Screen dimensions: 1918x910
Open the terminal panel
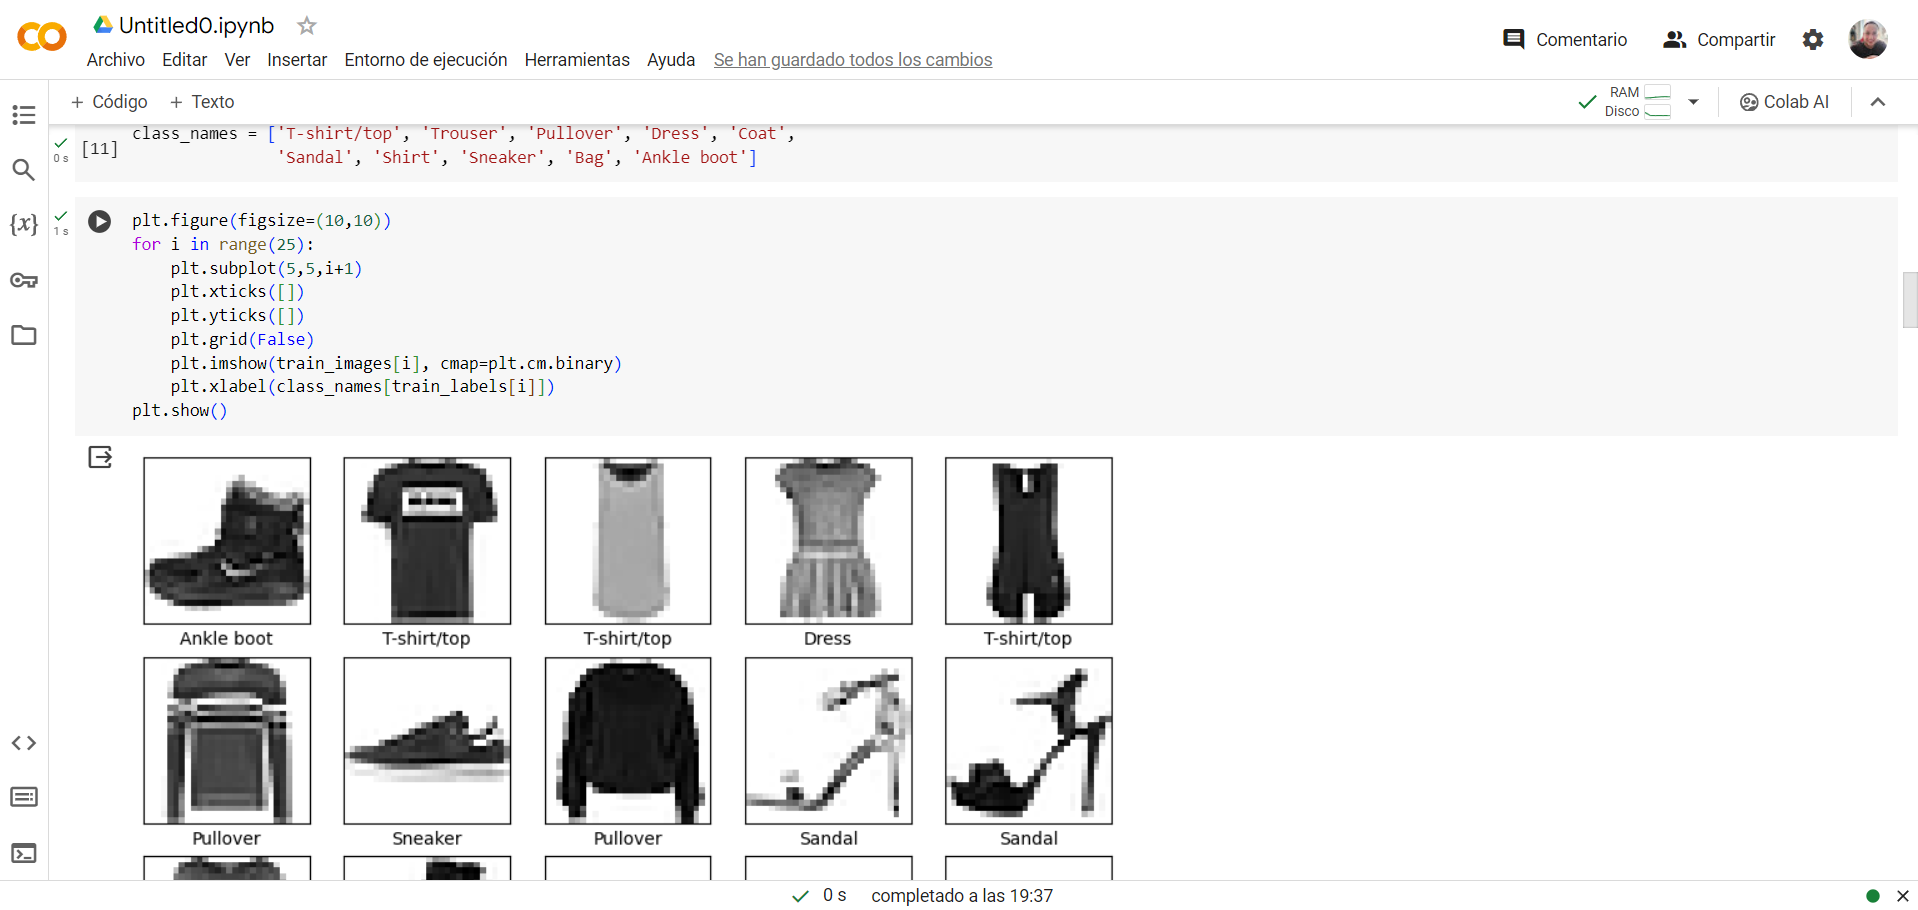coord(24,853)
